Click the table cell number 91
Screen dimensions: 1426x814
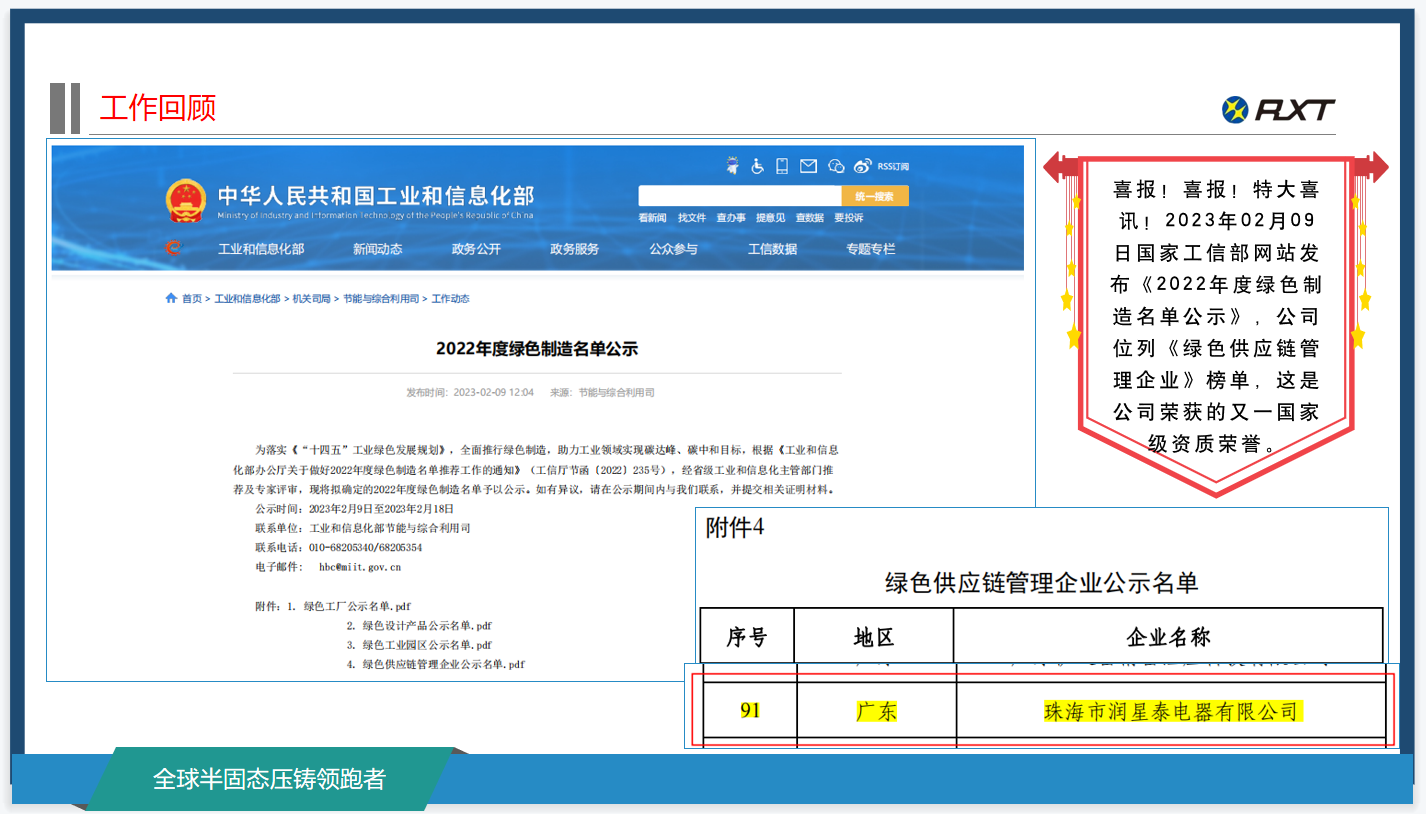click(750, 711)
